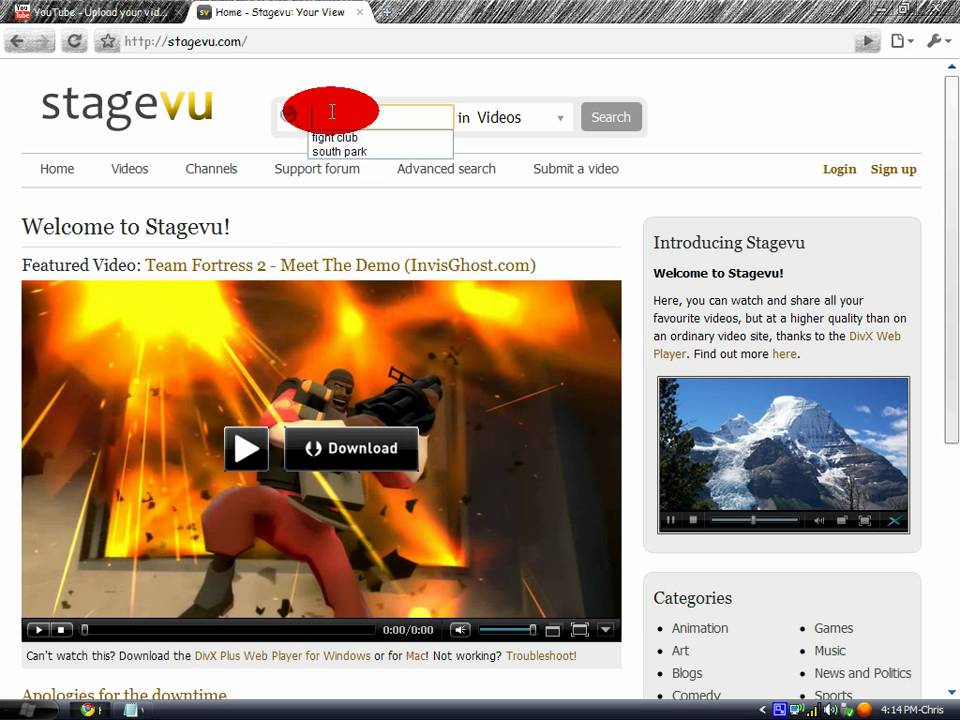The width and height of the screenshot is (960, 720).
Task: Click the stagevu logo
Action: click(x=127, y=107)
